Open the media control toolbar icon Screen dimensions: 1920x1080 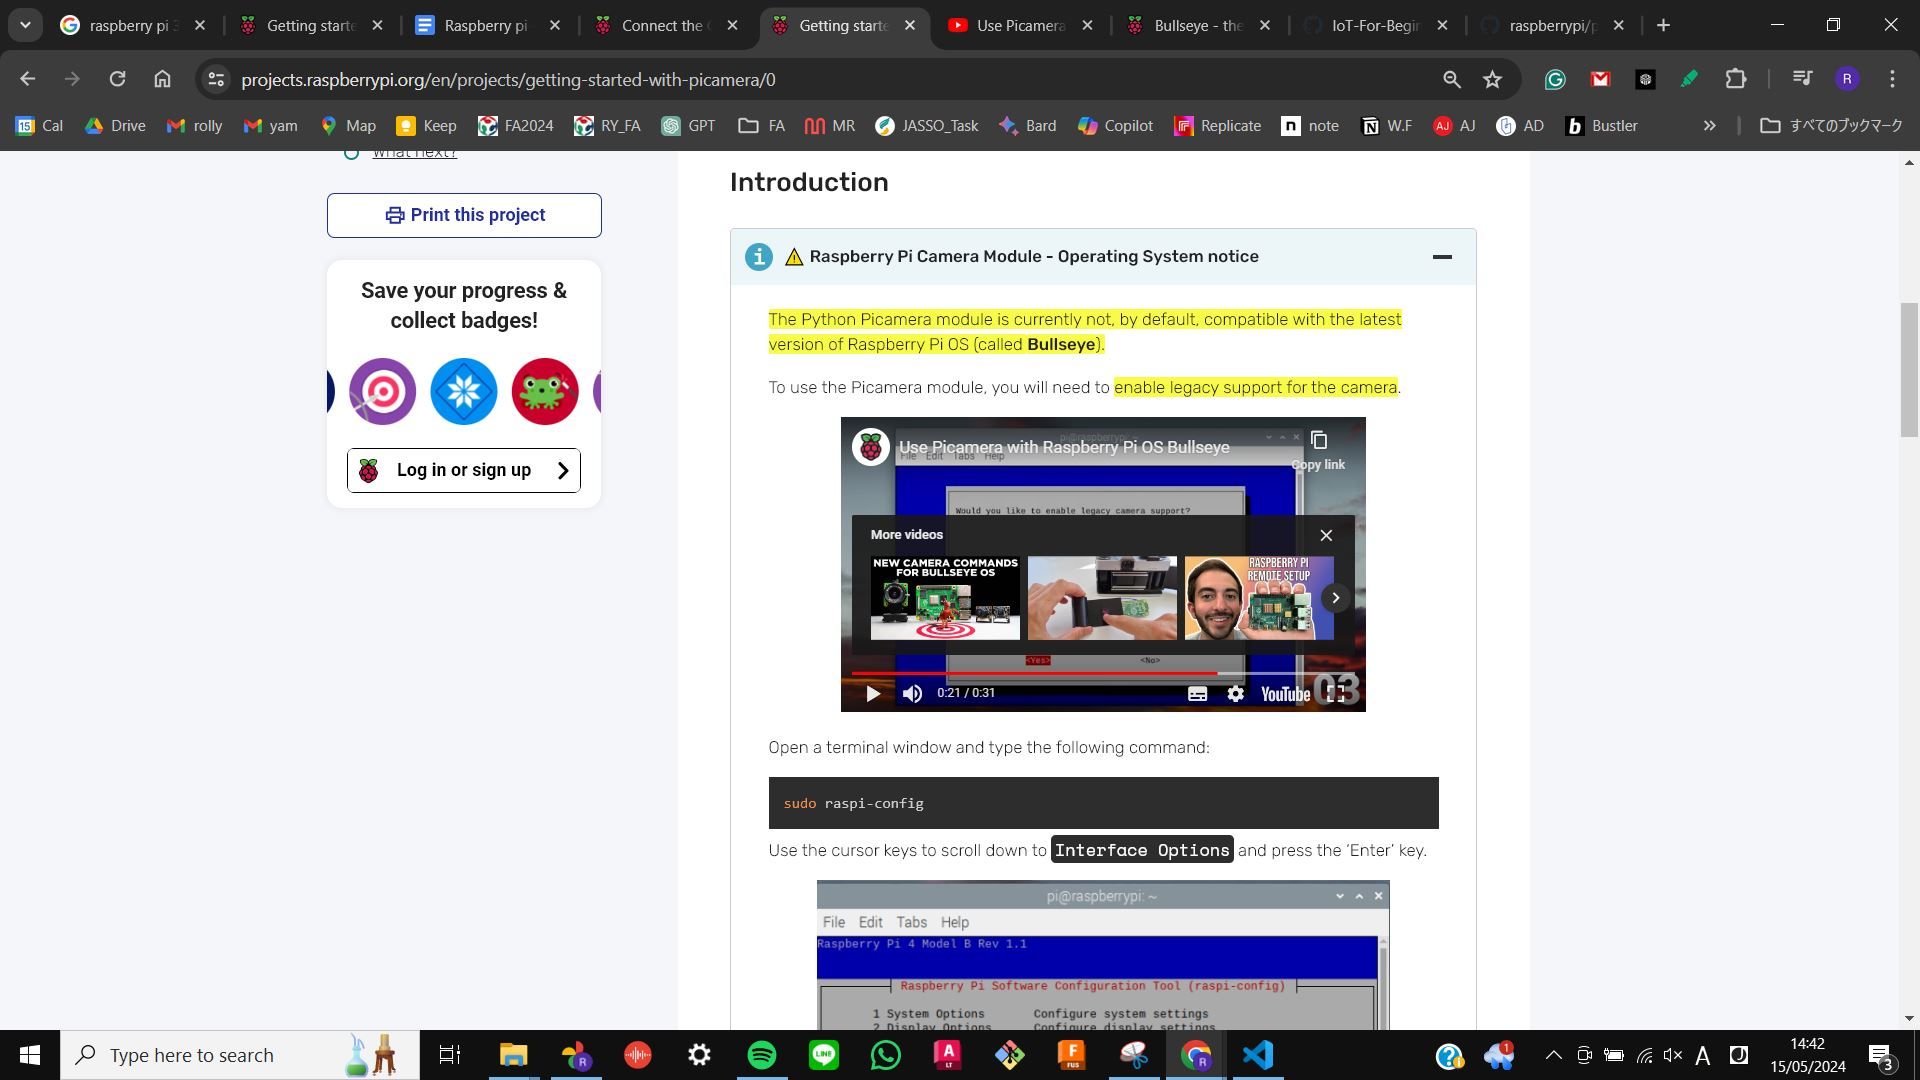coord(1802,79)
